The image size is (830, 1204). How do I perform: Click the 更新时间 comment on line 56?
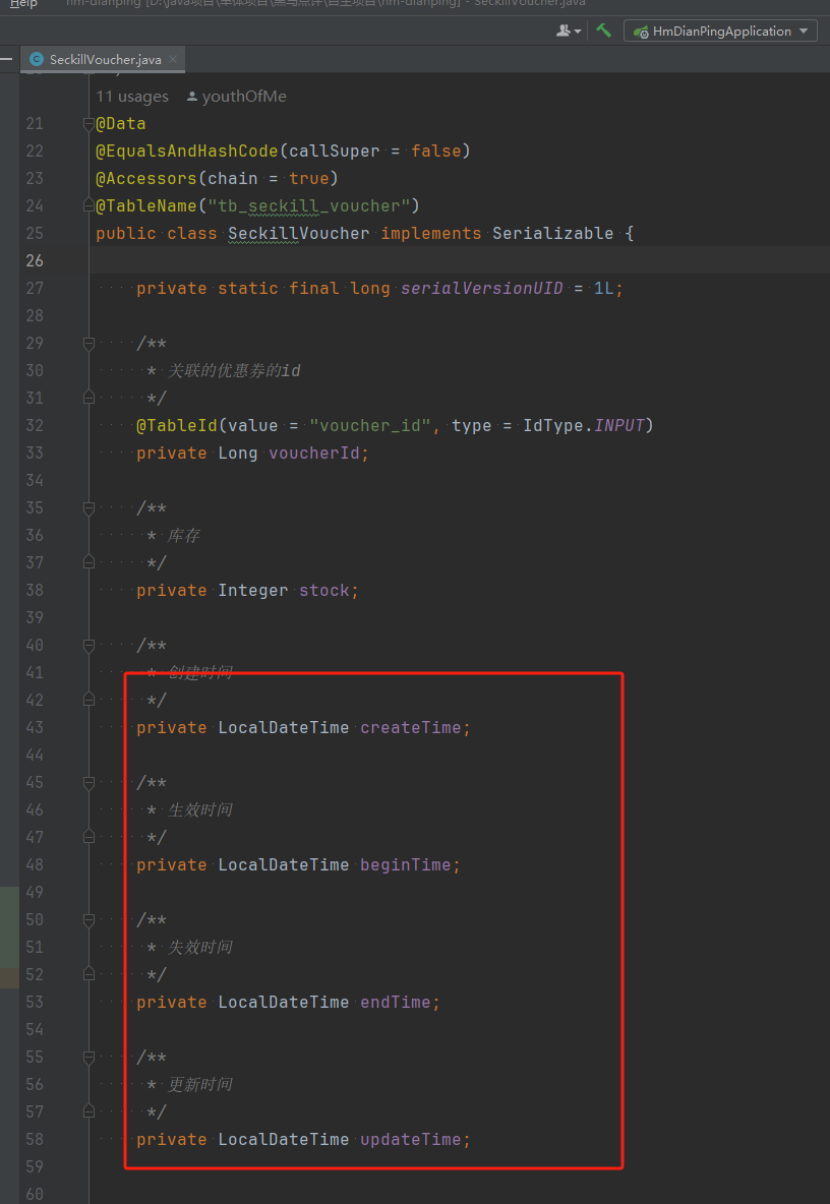200,1085
